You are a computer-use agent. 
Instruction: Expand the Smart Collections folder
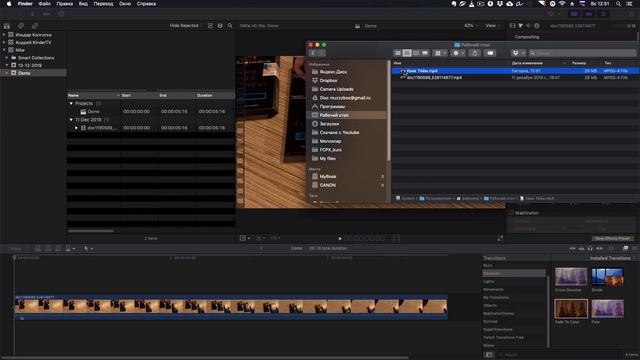click(7, 58)
